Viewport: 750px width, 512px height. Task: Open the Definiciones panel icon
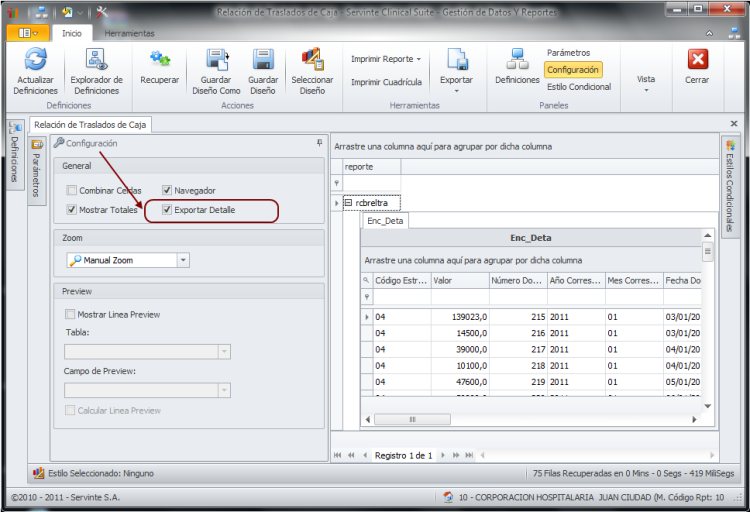[517, 60]
